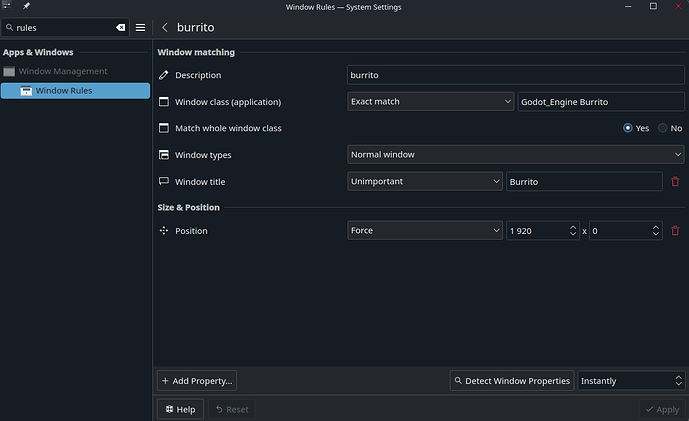
Task: Open the Unimportant title match dropdown
Action: (424, 181)
